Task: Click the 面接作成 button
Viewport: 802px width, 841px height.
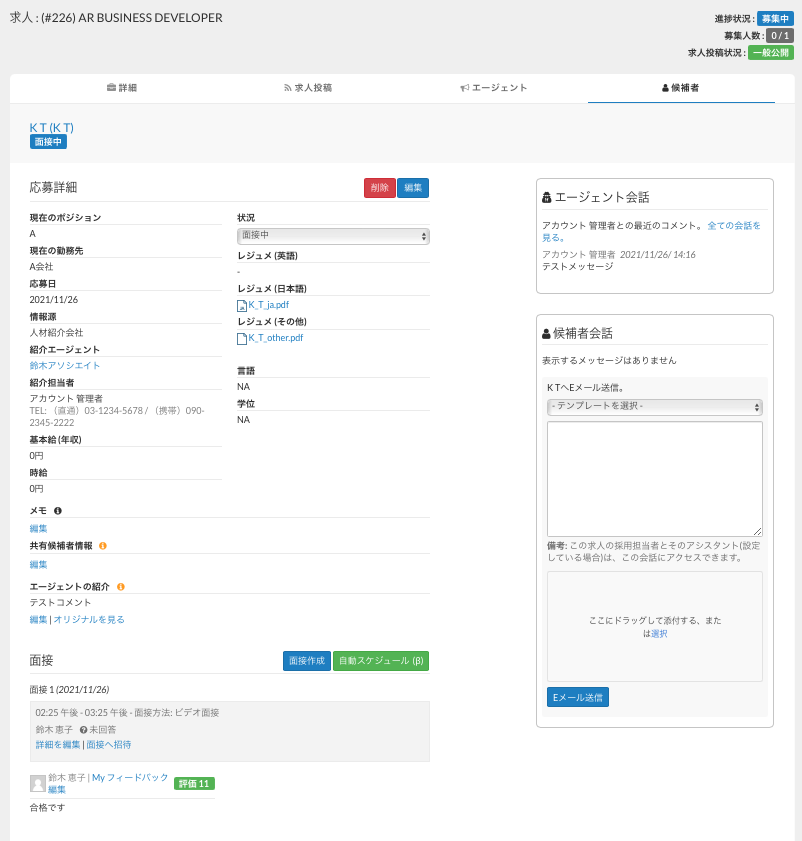Action: click(306, 661)
